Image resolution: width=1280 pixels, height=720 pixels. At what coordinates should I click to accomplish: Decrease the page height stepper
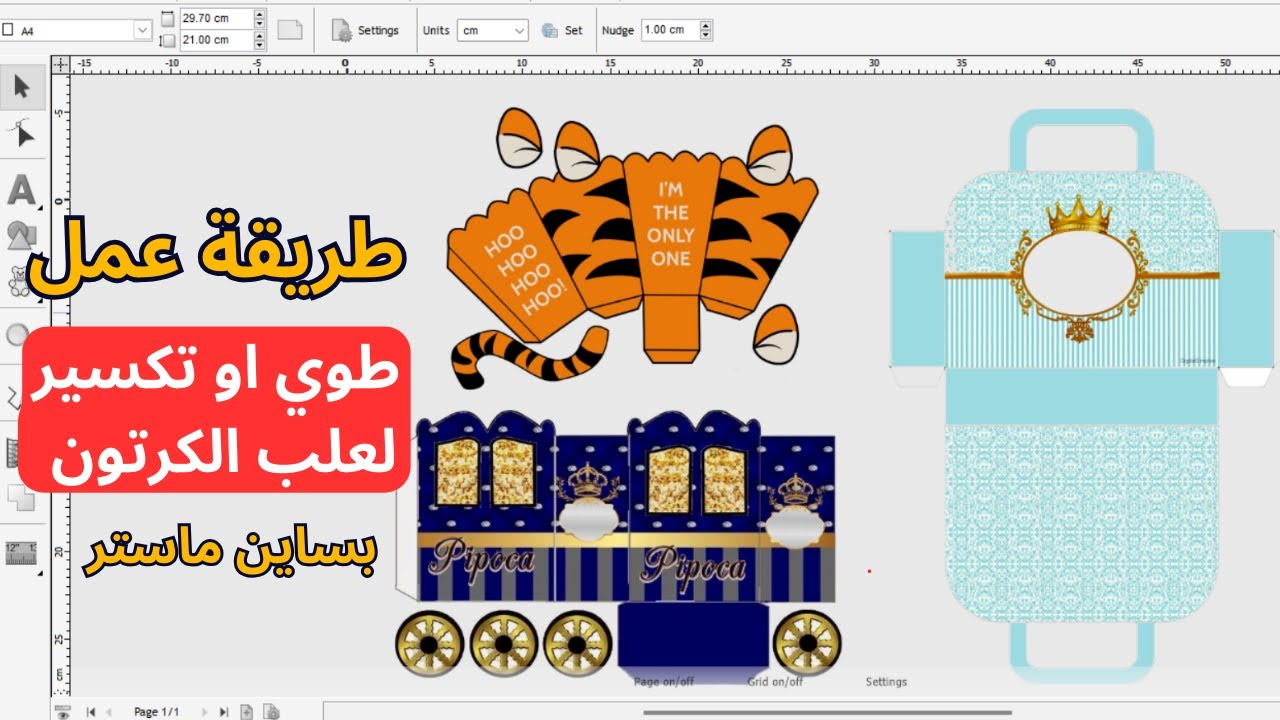click(x=260, y=45)
